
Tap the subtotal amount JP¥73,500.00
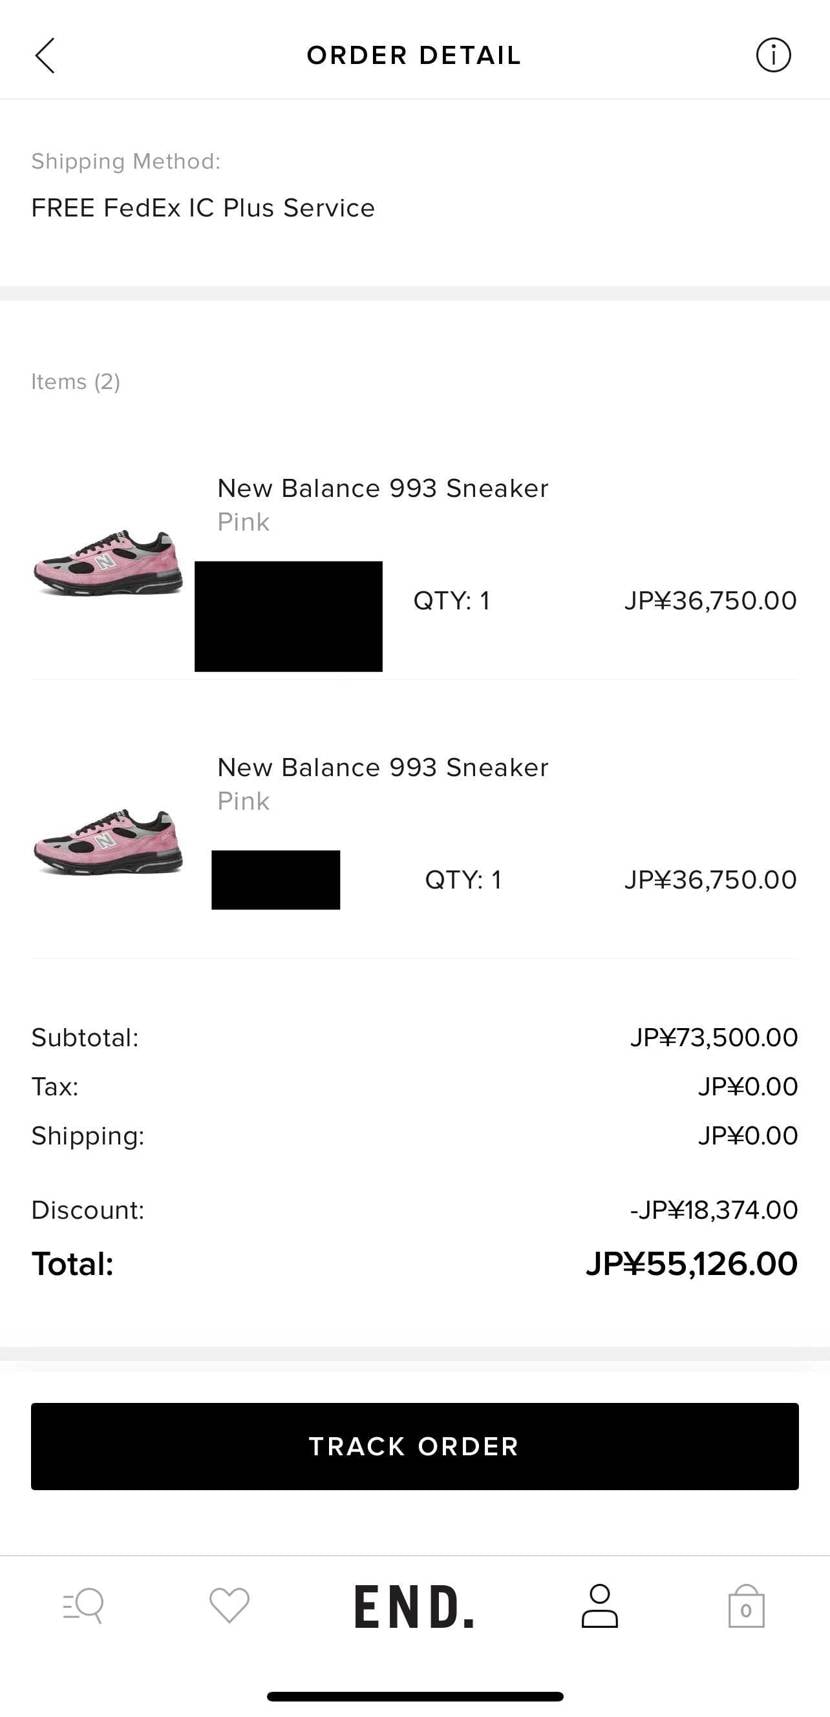(x=713, y=1037)
